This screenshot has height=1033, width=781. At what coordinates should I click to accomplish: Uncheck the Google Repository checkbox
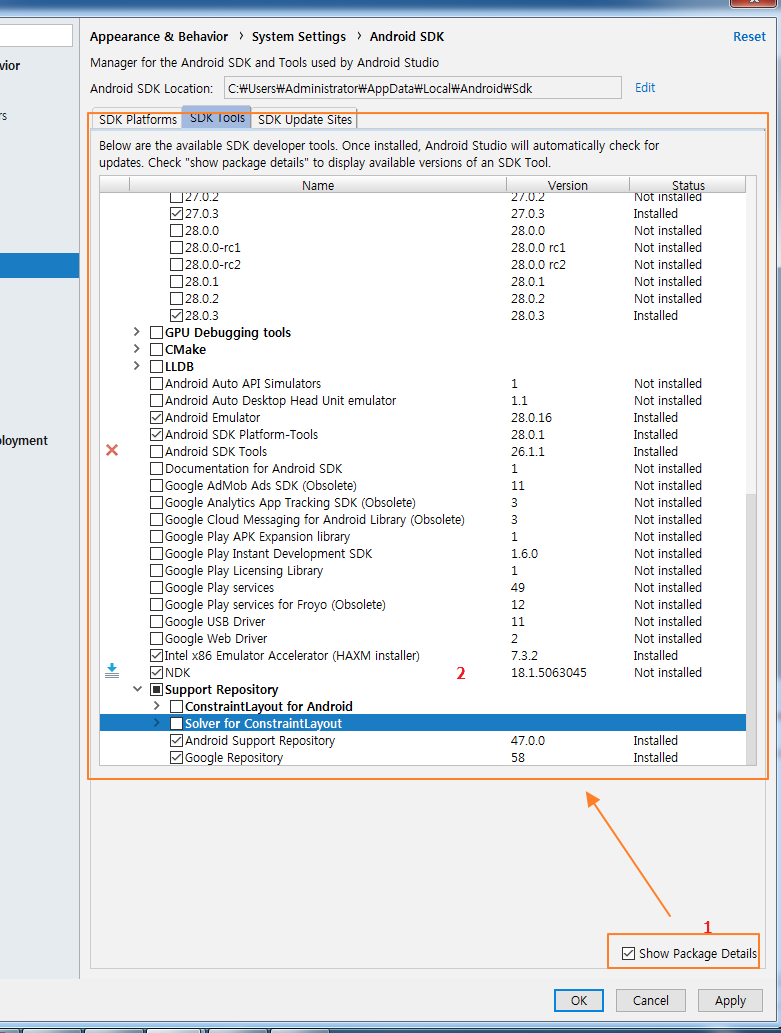coord(176,758)
